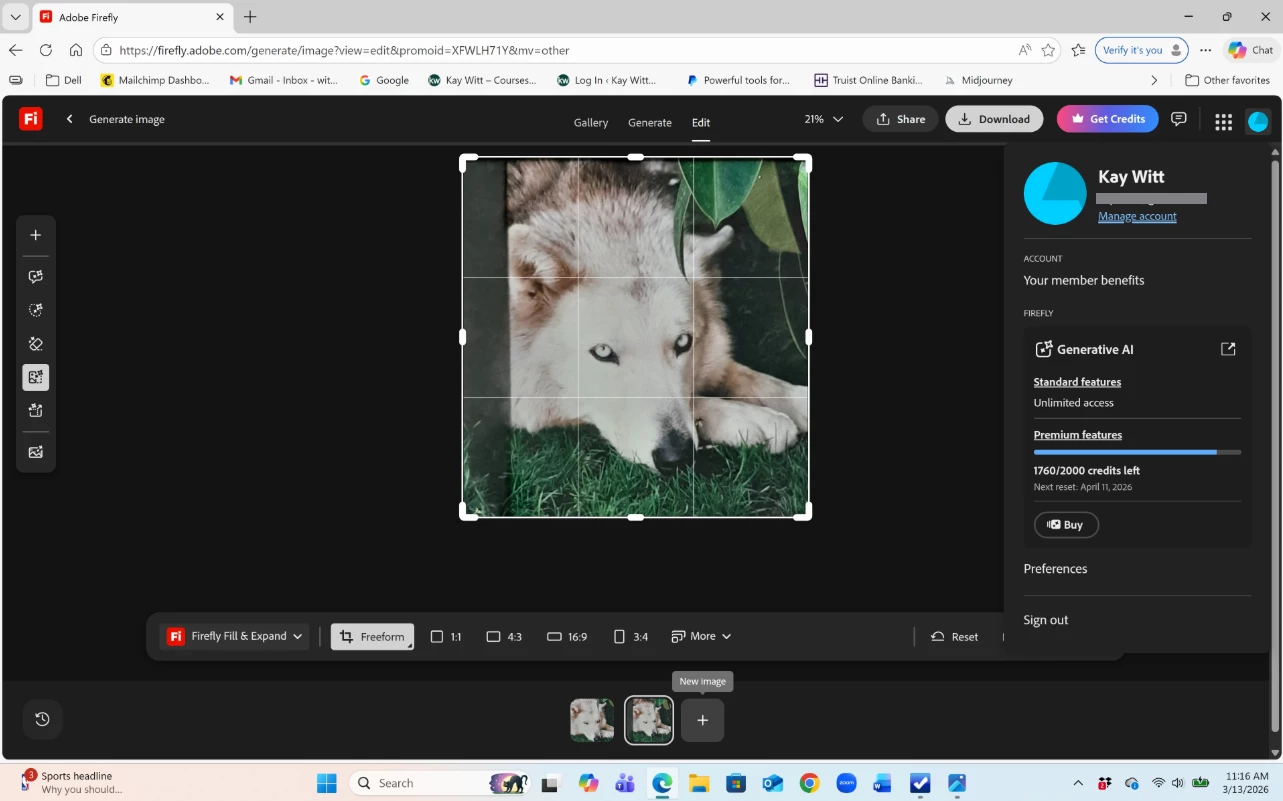Switch to the Generate tab
The width and height of the screenshot is (1283, 801).
[649, 122]
